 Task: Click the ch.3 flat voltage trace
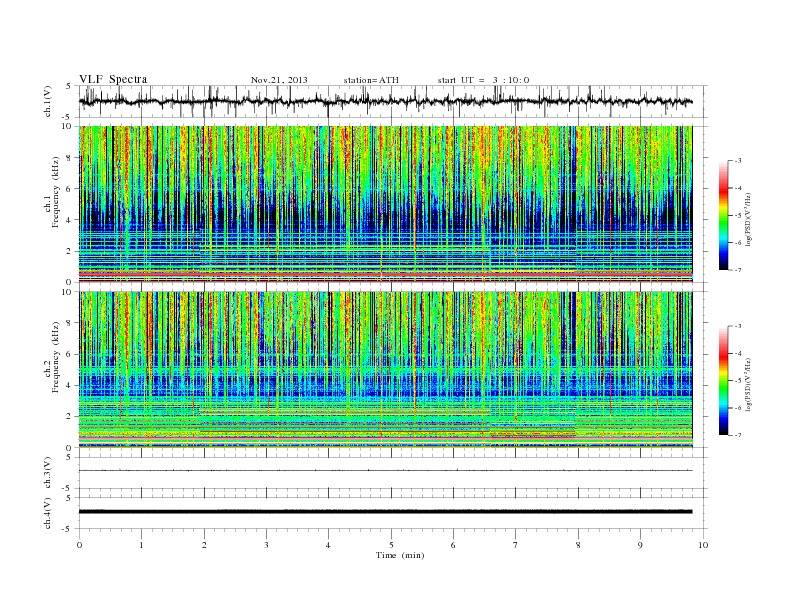pyautogui.click(x=385, y=471)
